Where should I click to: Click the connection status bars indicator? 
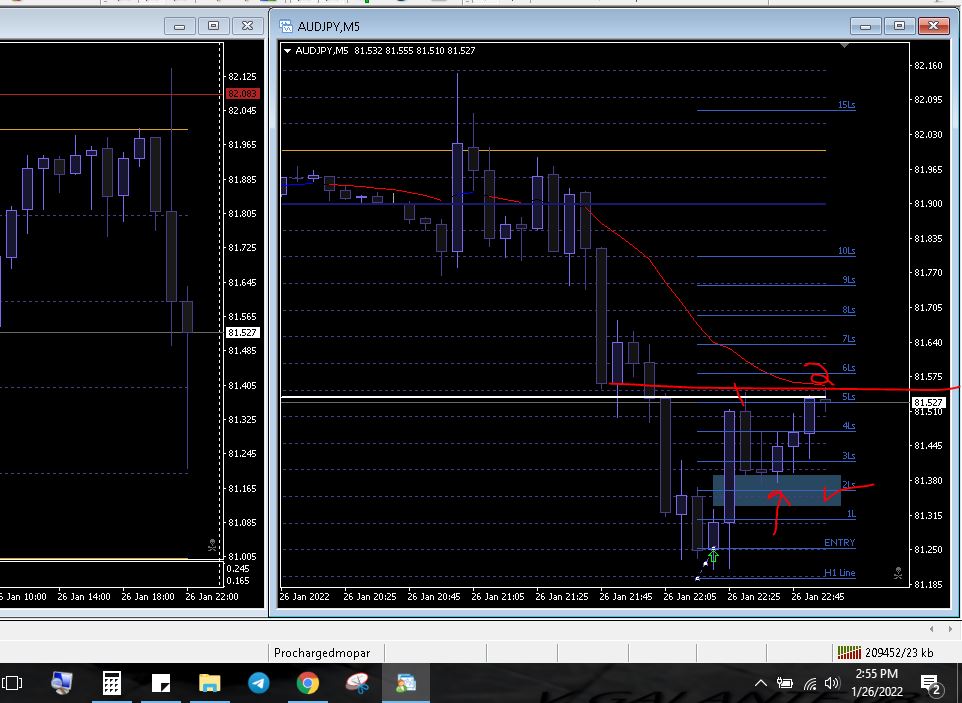coord(848,653)
